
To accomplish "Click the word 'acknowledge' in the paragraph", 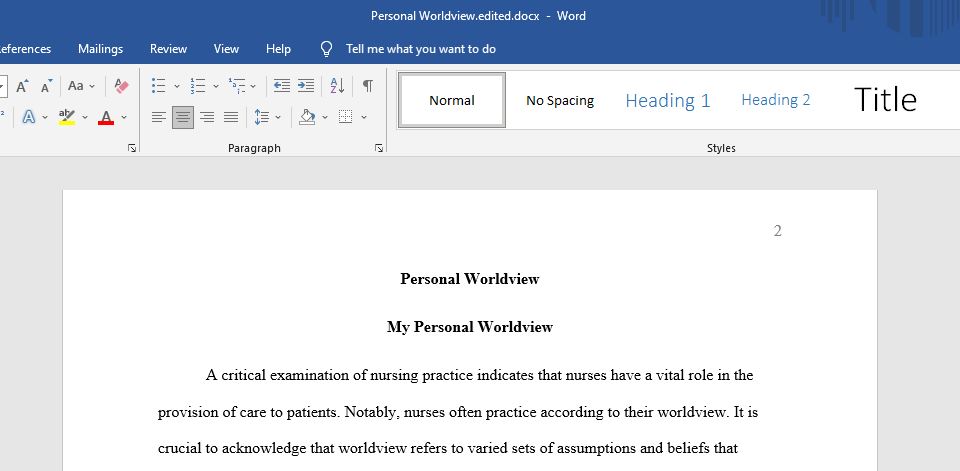I will (264, 448).
